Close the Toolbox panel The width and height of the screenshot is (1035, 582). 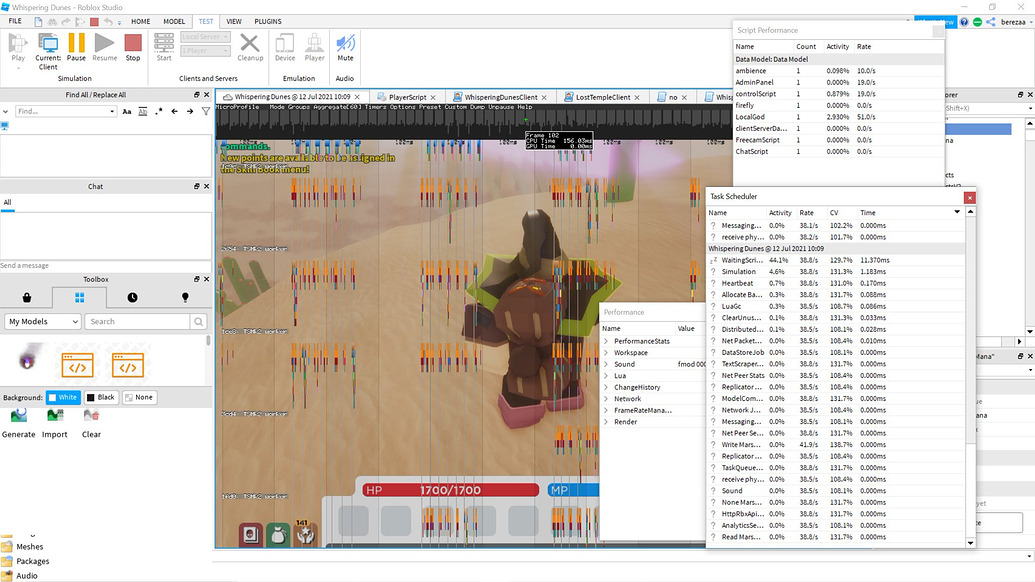click(207, 279)
